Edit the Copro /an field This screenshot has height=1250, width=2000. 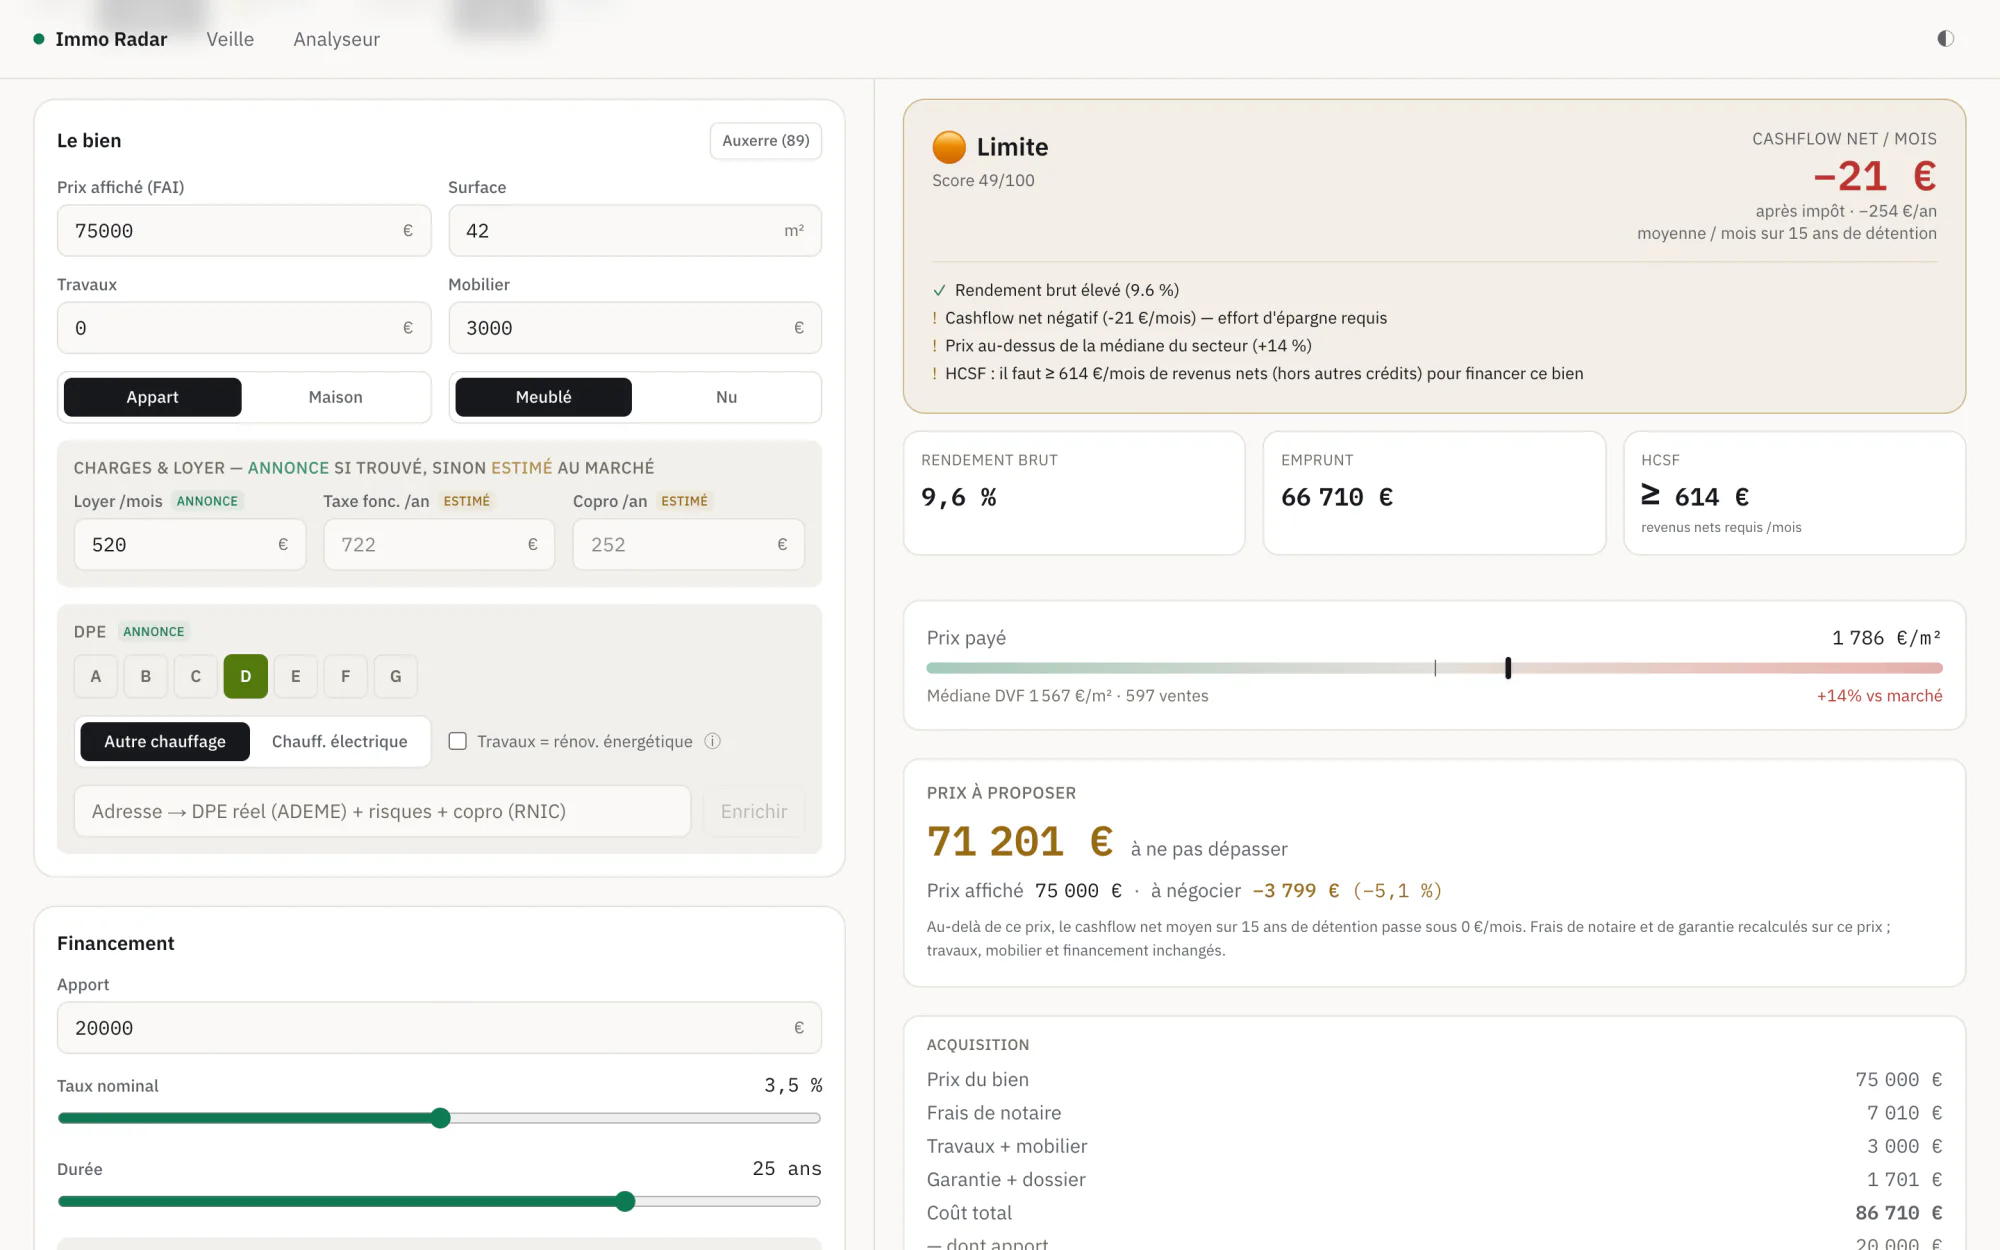689,545
